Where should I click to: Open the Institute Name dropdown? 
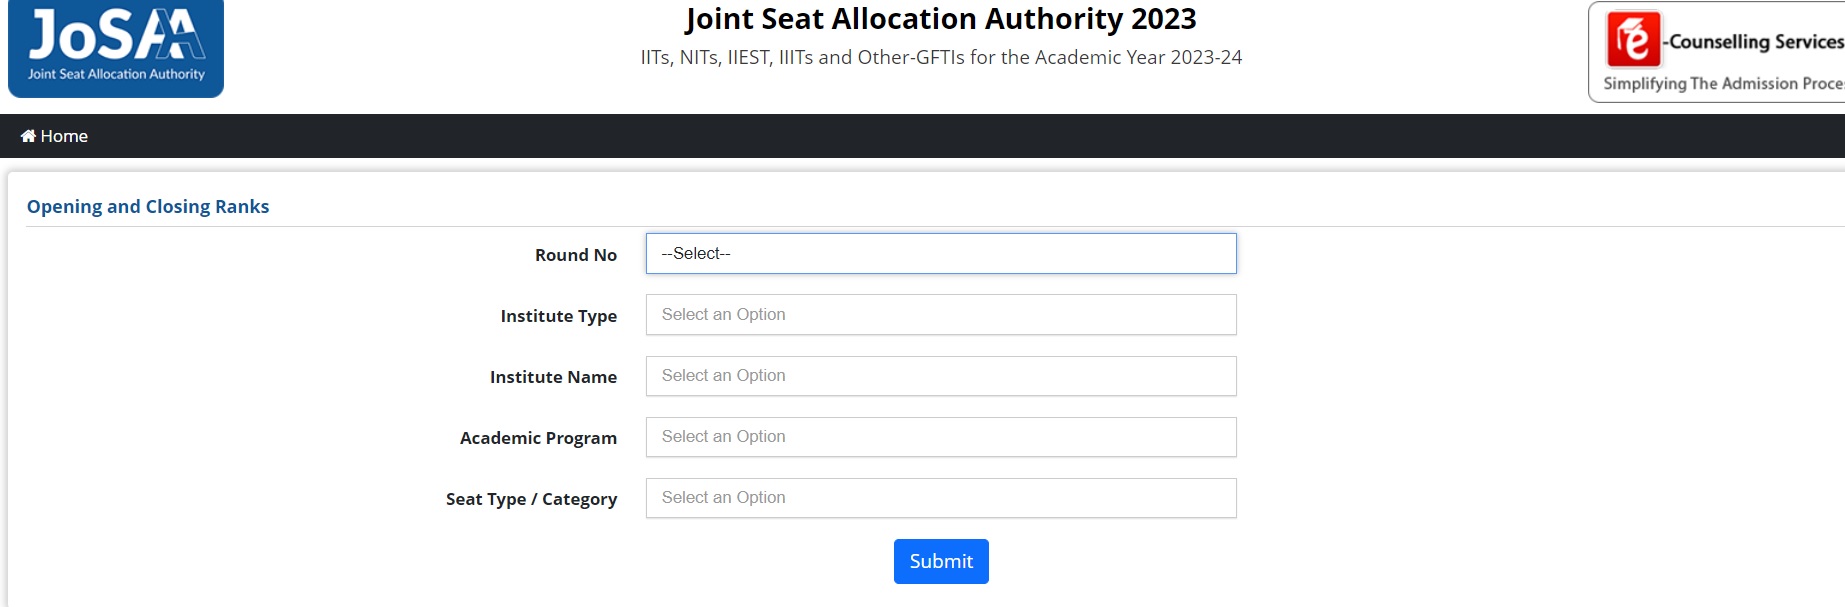pyautogui.click(x=940, y=376)
